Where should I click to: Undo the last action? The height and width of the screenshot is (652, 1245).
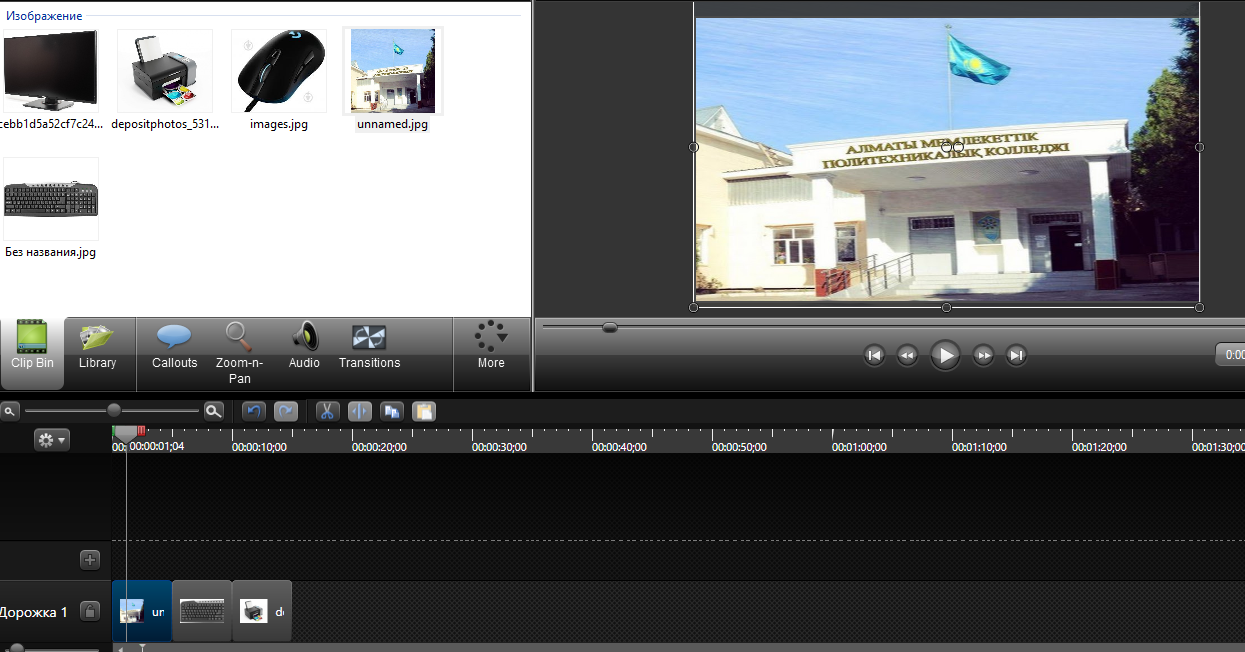(x=254, y=410)
